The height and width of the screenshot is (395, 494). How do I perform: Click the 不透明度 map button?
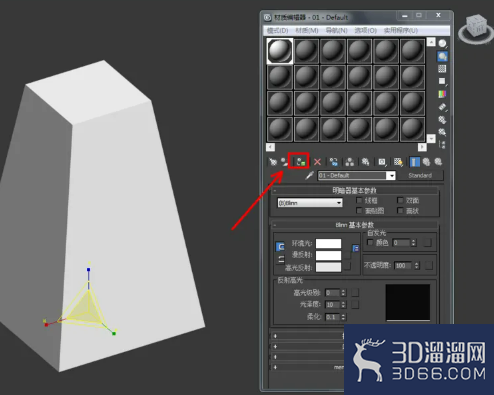(429, 265)
